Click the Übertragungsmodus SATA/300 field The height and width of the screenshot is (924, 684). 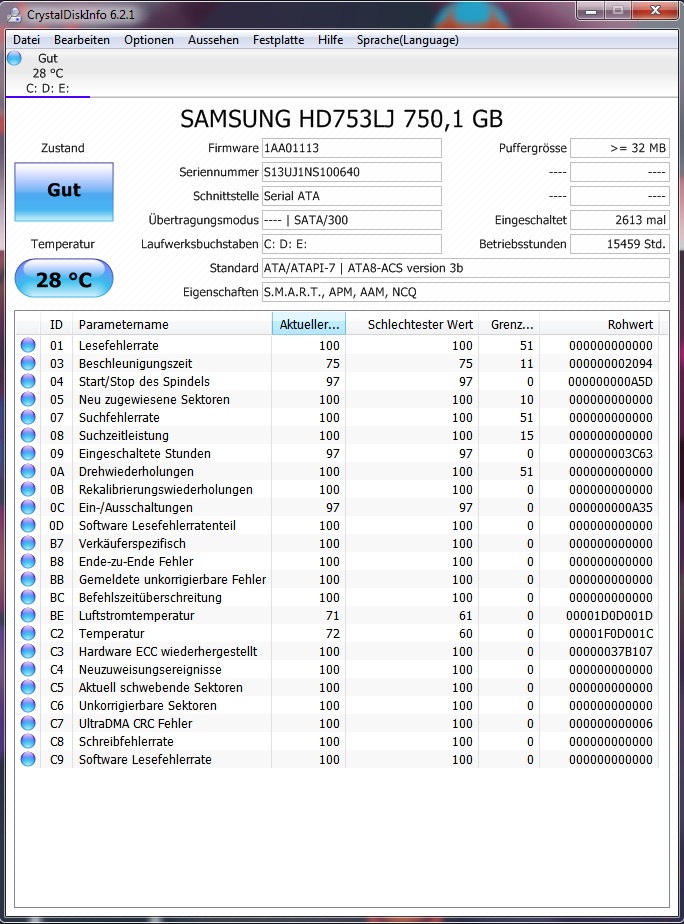click(352, 220)
